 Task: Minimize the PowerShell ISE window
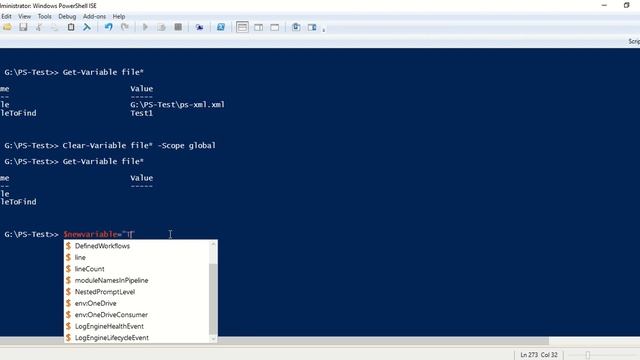(x=604, y=5)
